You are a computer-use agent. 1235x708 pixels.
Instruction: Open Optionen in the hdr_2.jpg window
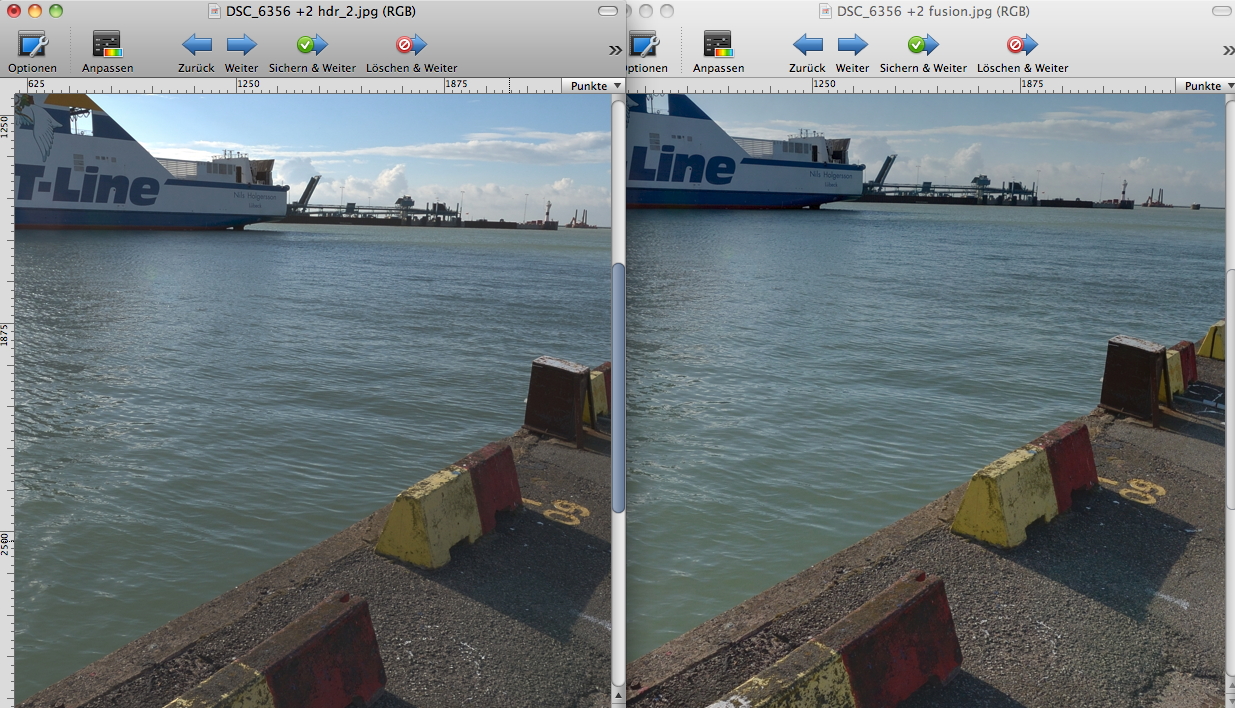click(x=32, y=45)
